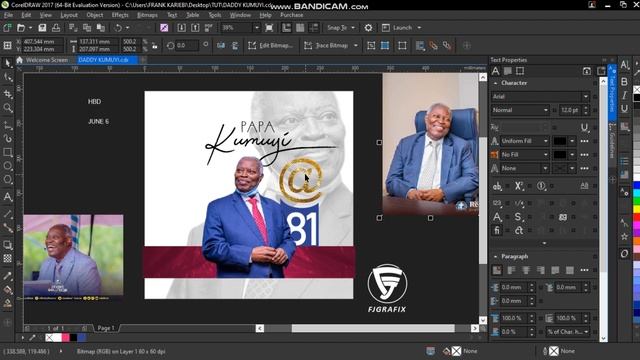Screen dimensions: 640x360
Task: Toggle Show Grid in the toolbar
Action: coord(300,28)
